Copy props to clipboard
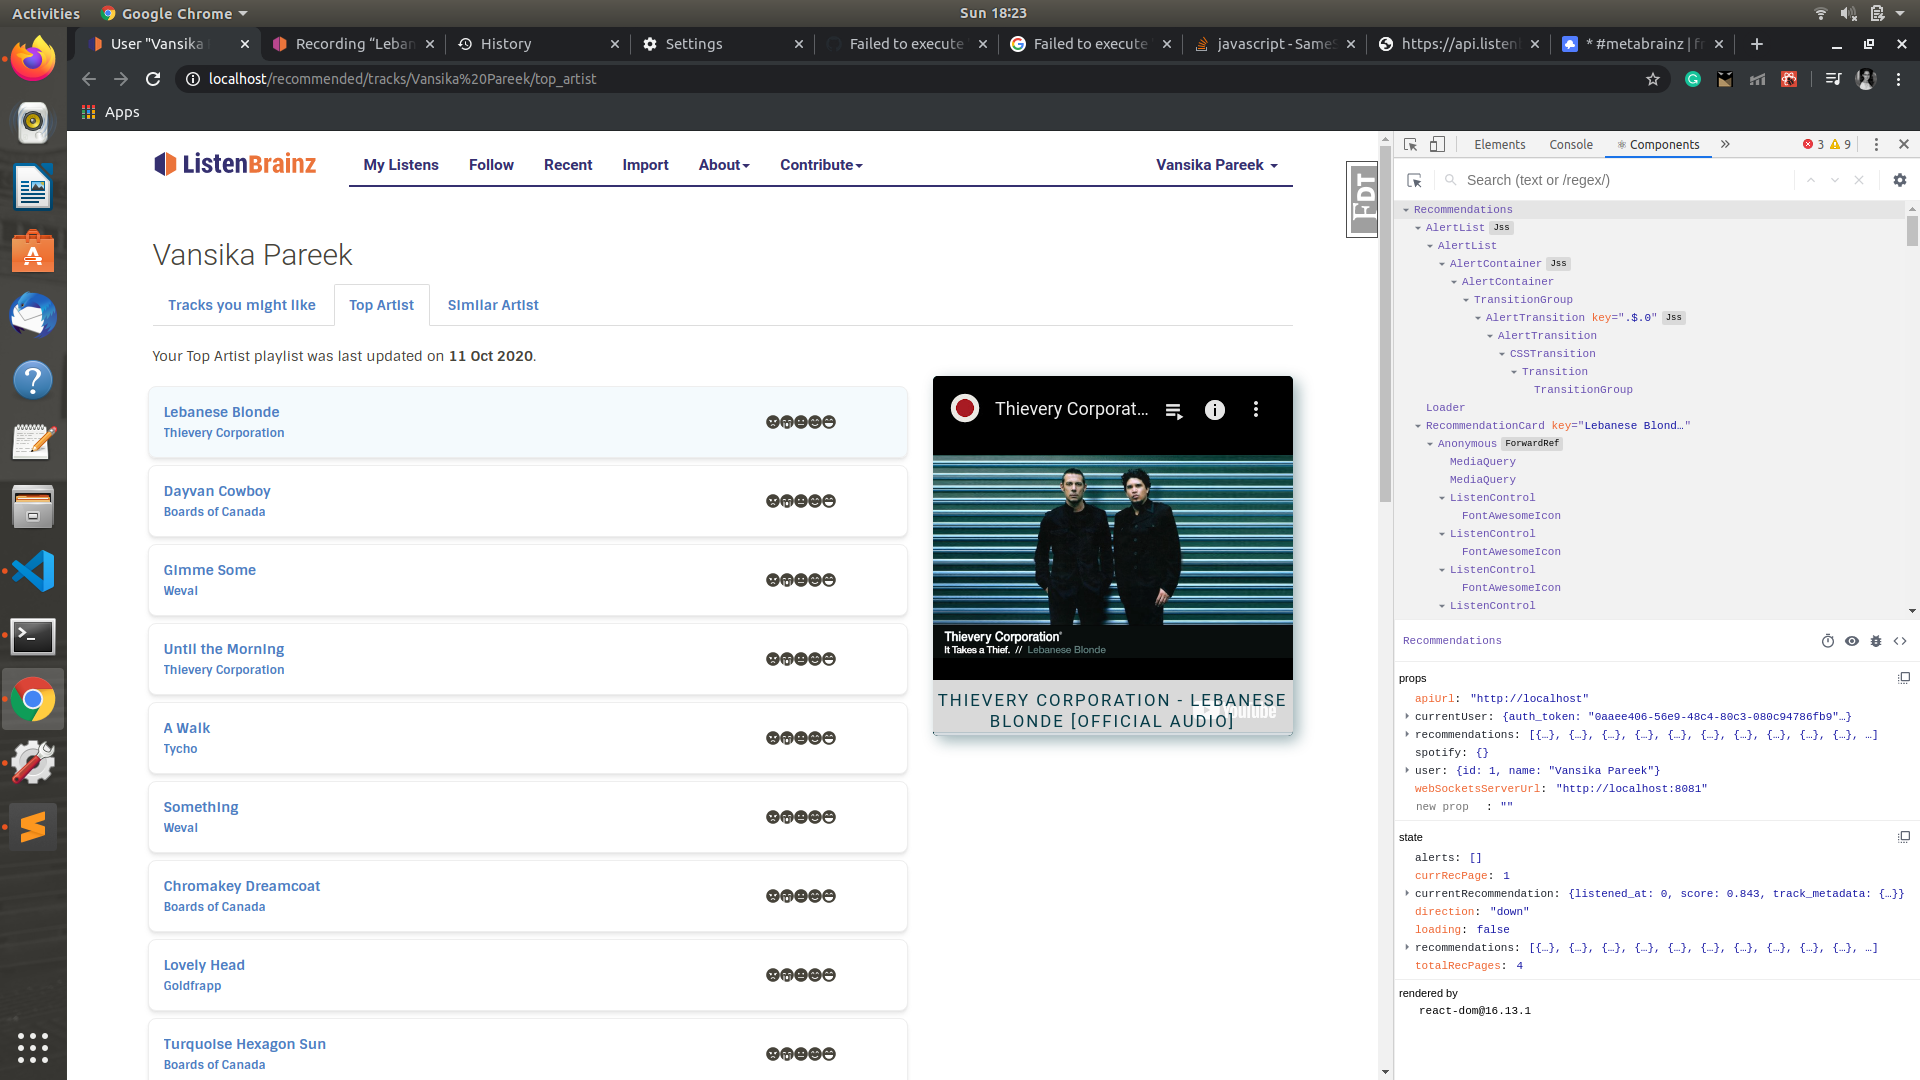The height and width of the screenshot is (1080, 1920). [1904, 678]
